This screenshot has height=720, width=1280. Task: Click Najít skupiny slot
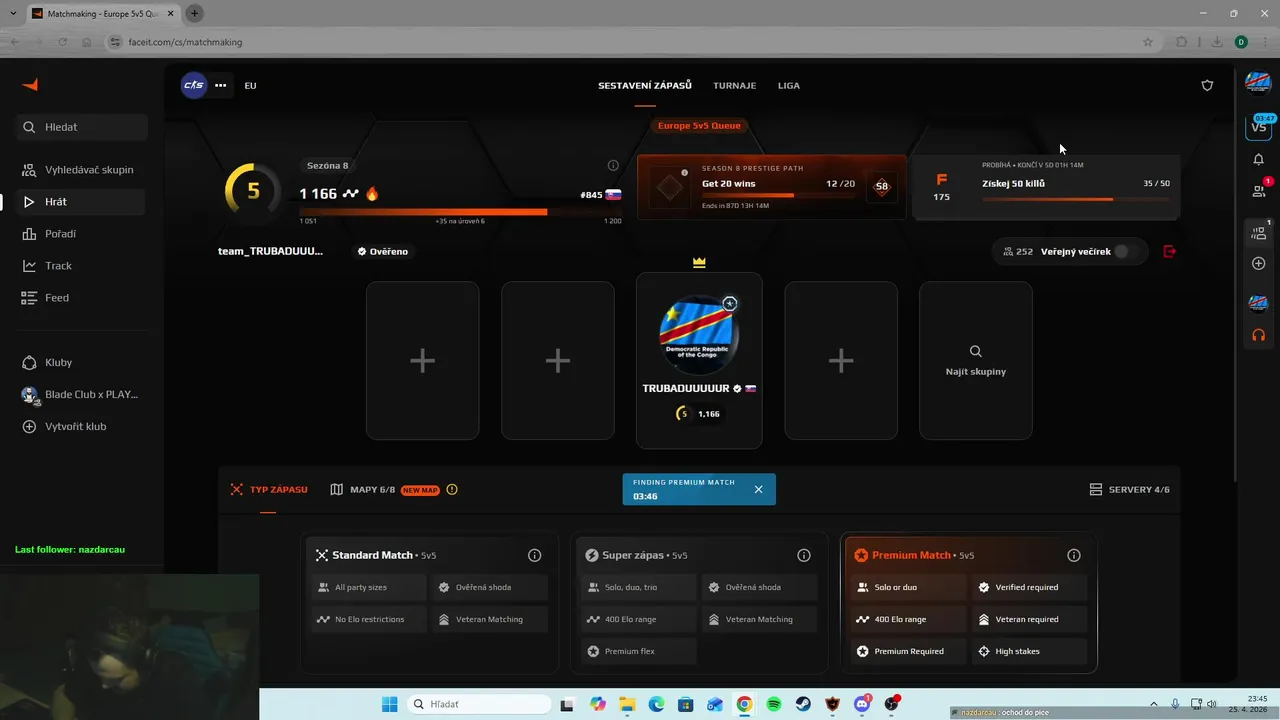(x=976, y=361)
